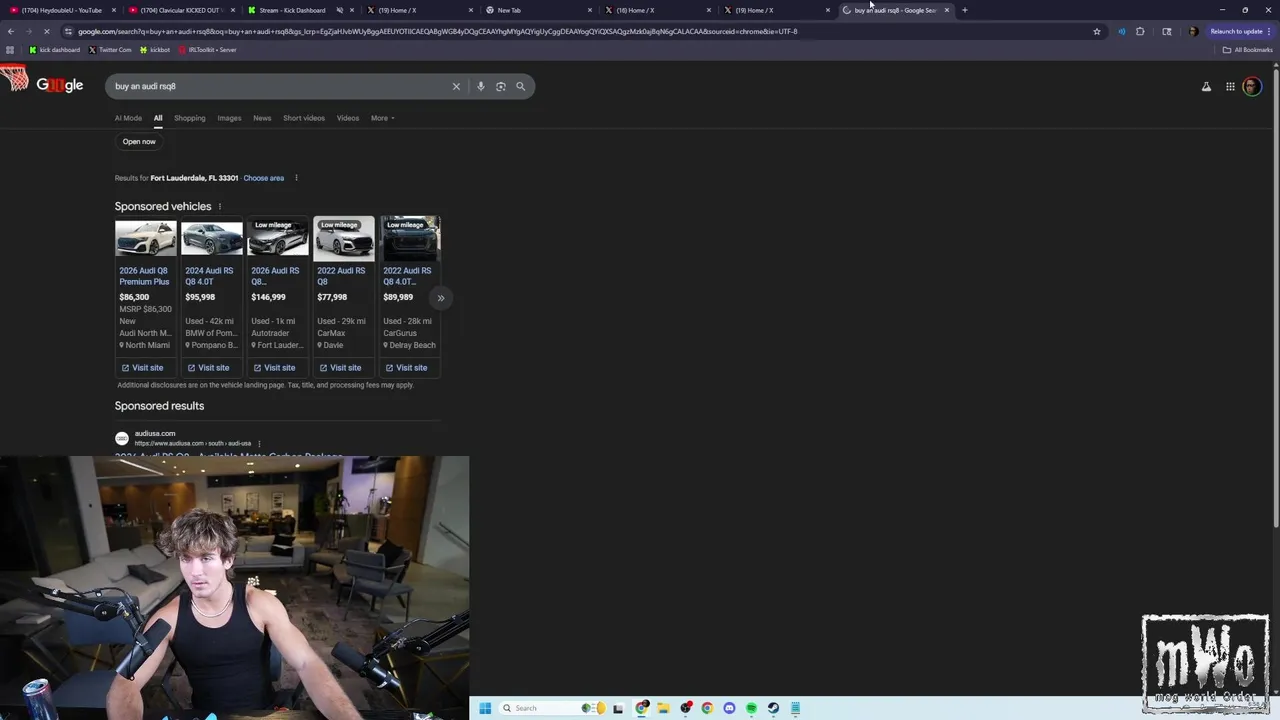
Task: Open the All Bookmarks folder
Action: [1247, 50]
